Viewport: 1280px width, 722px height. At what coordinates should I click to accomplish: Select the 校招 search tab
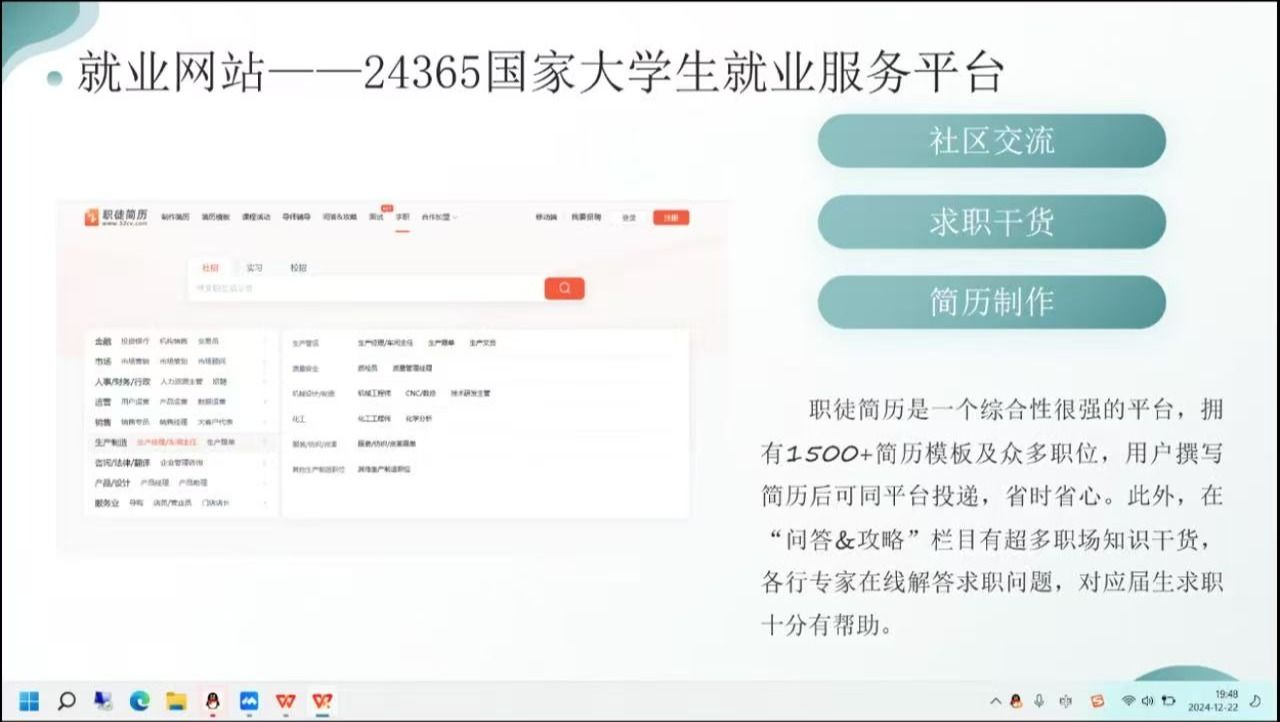click(298, 268)
